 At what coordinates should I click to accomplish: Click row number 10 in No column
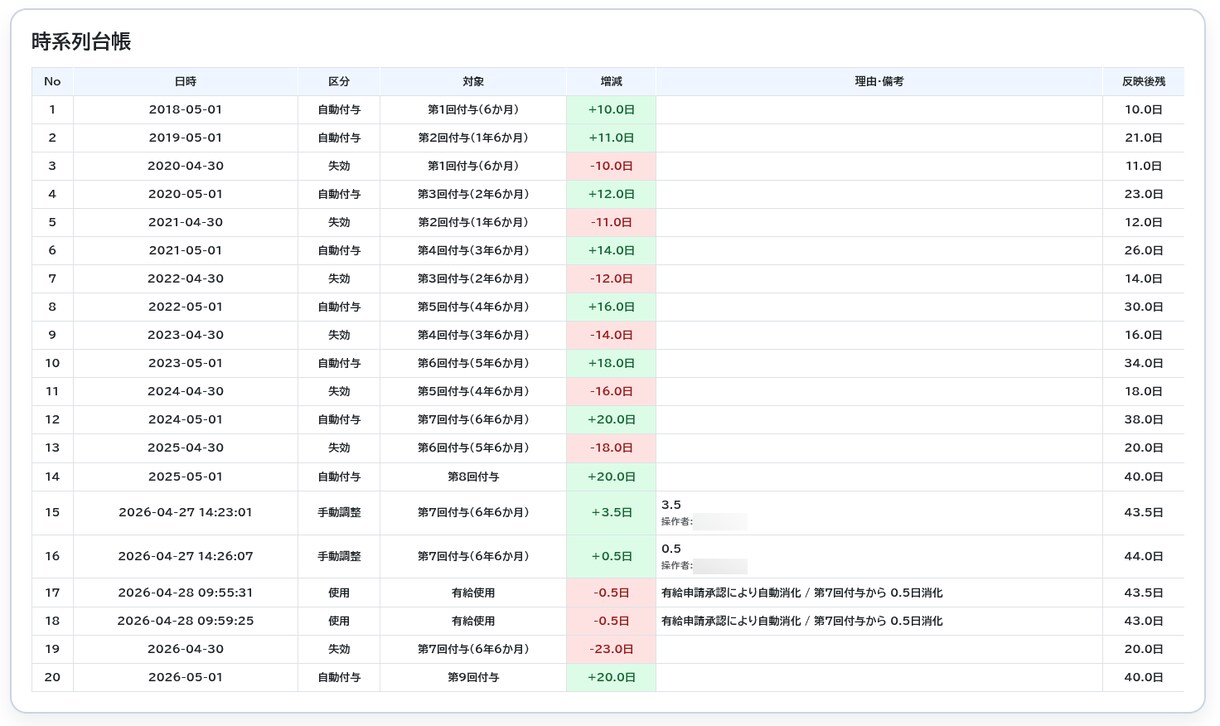(52, 363)
